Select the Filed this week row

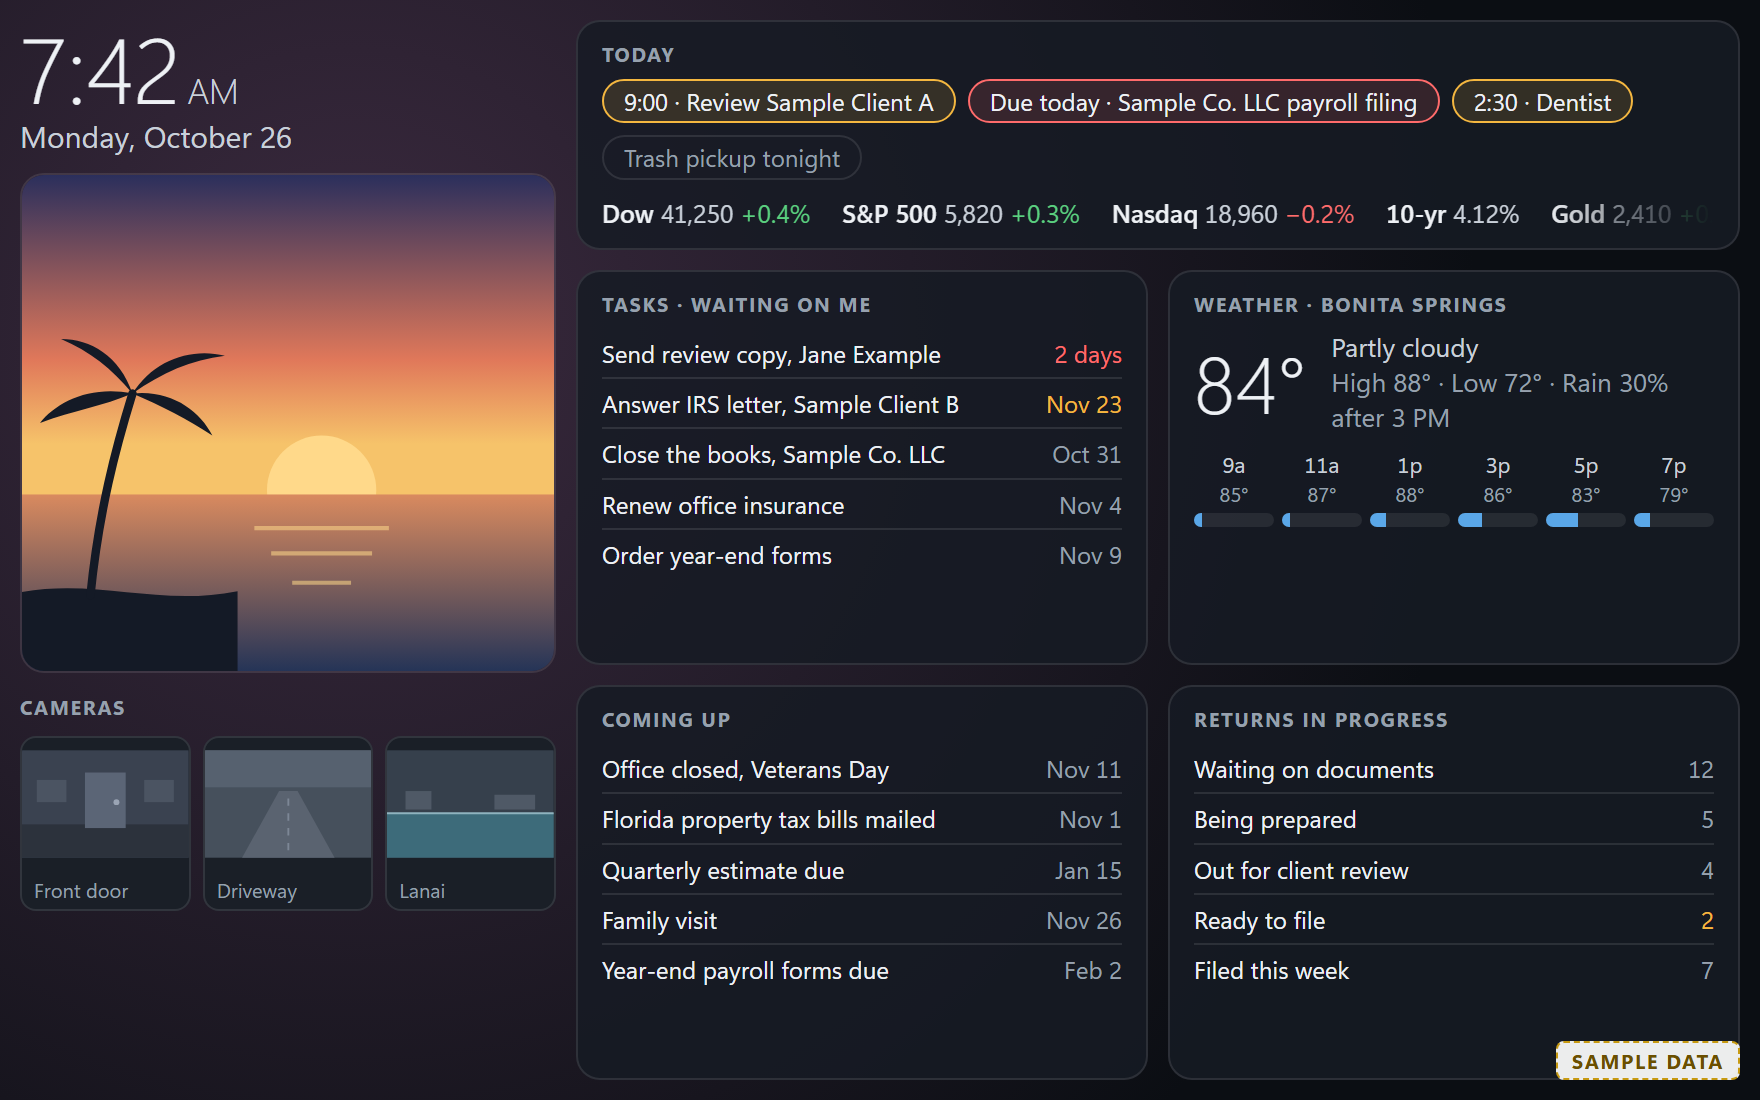click(1454, 971)
